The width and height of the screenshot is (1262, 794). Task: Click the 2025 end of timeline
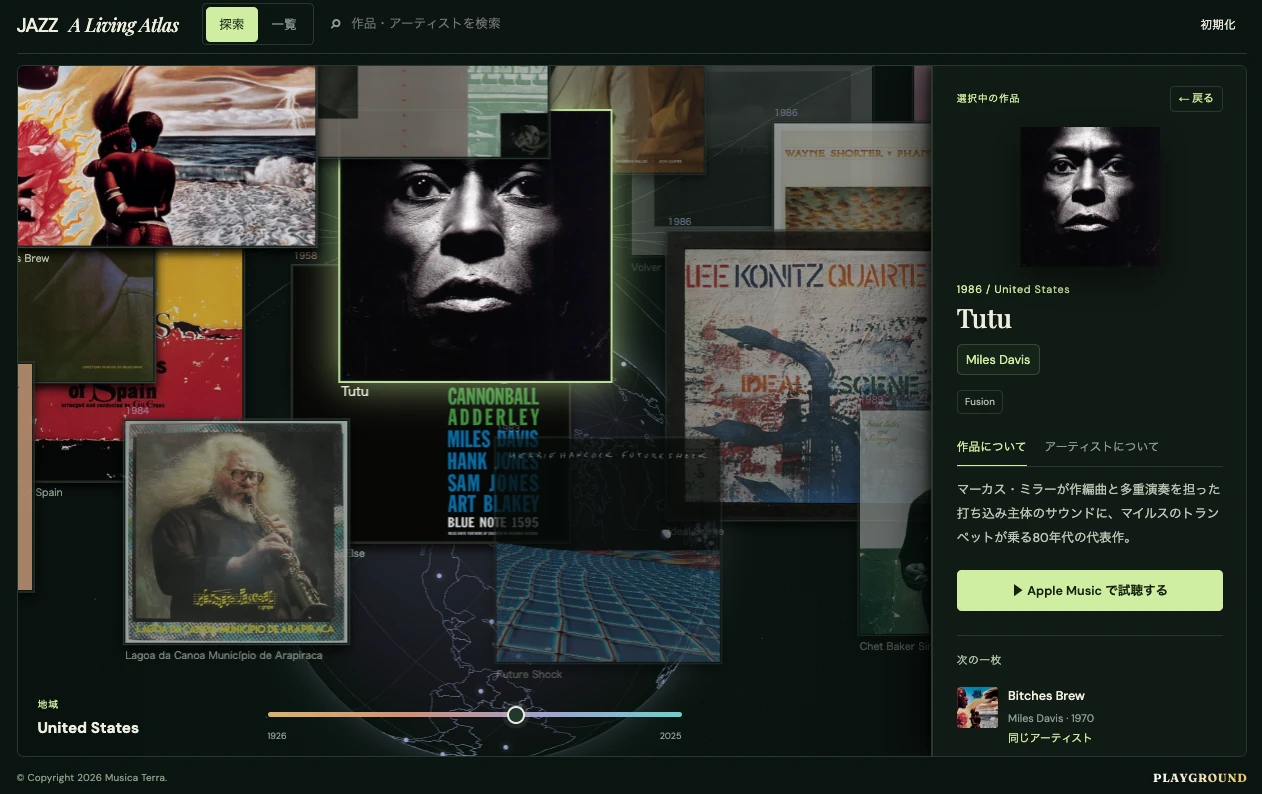click(670, 736)
